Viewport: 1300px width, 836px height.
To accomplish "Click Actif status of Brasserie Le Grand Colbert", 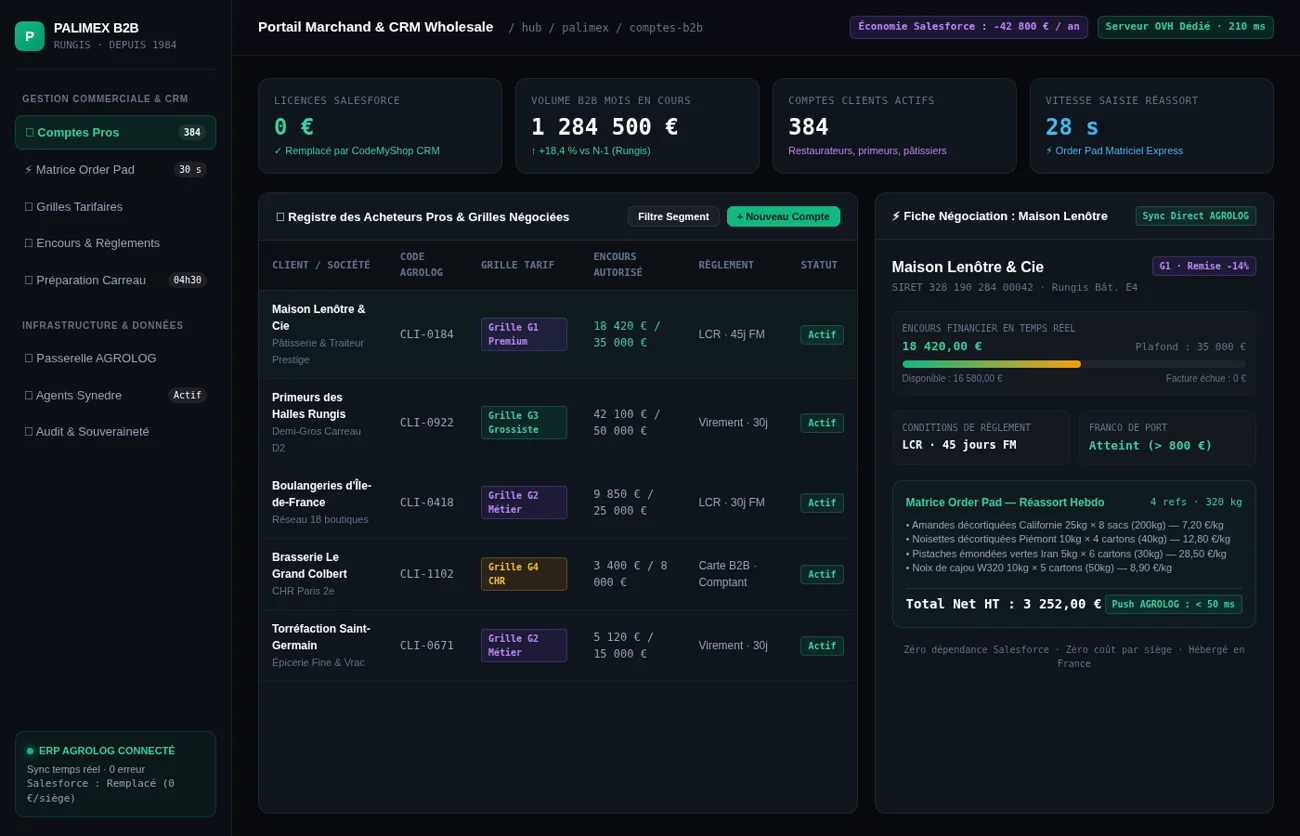I will [x=822, y=574].
